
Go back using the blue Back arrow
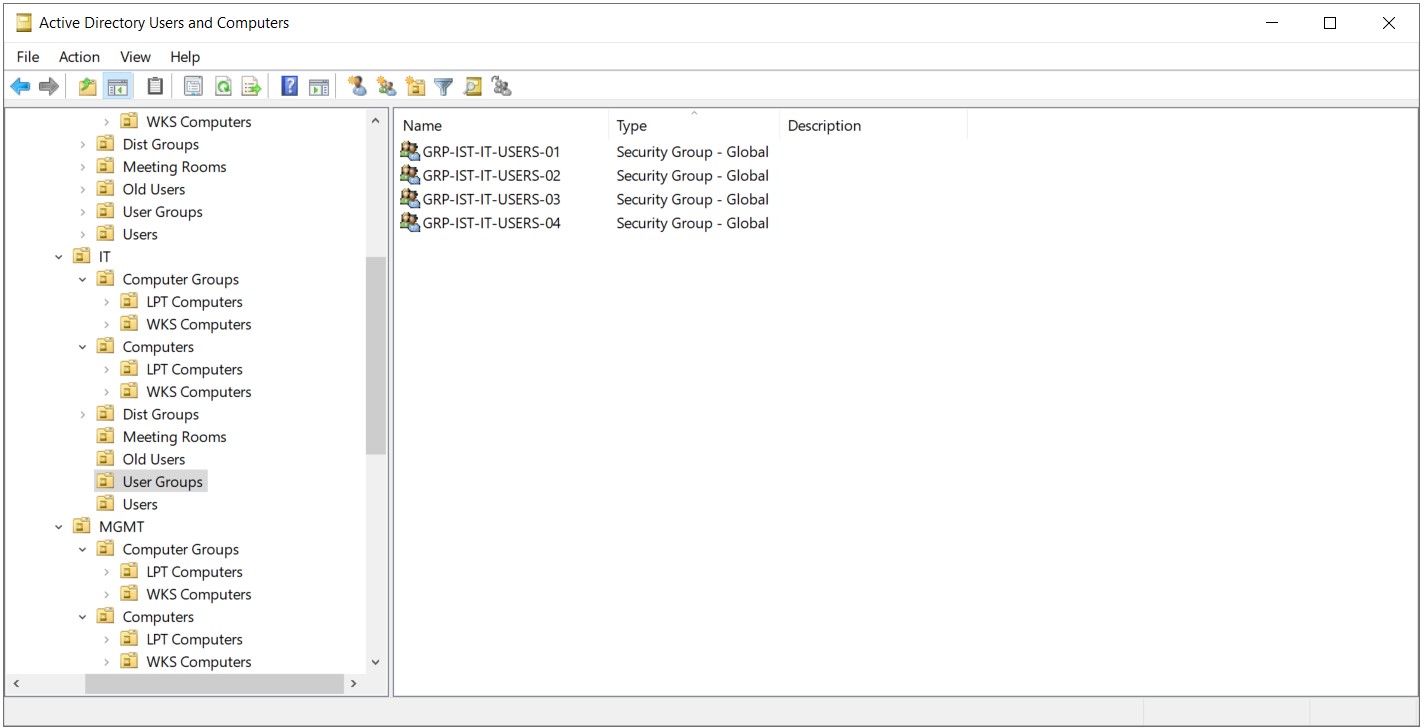coord(20,87)
